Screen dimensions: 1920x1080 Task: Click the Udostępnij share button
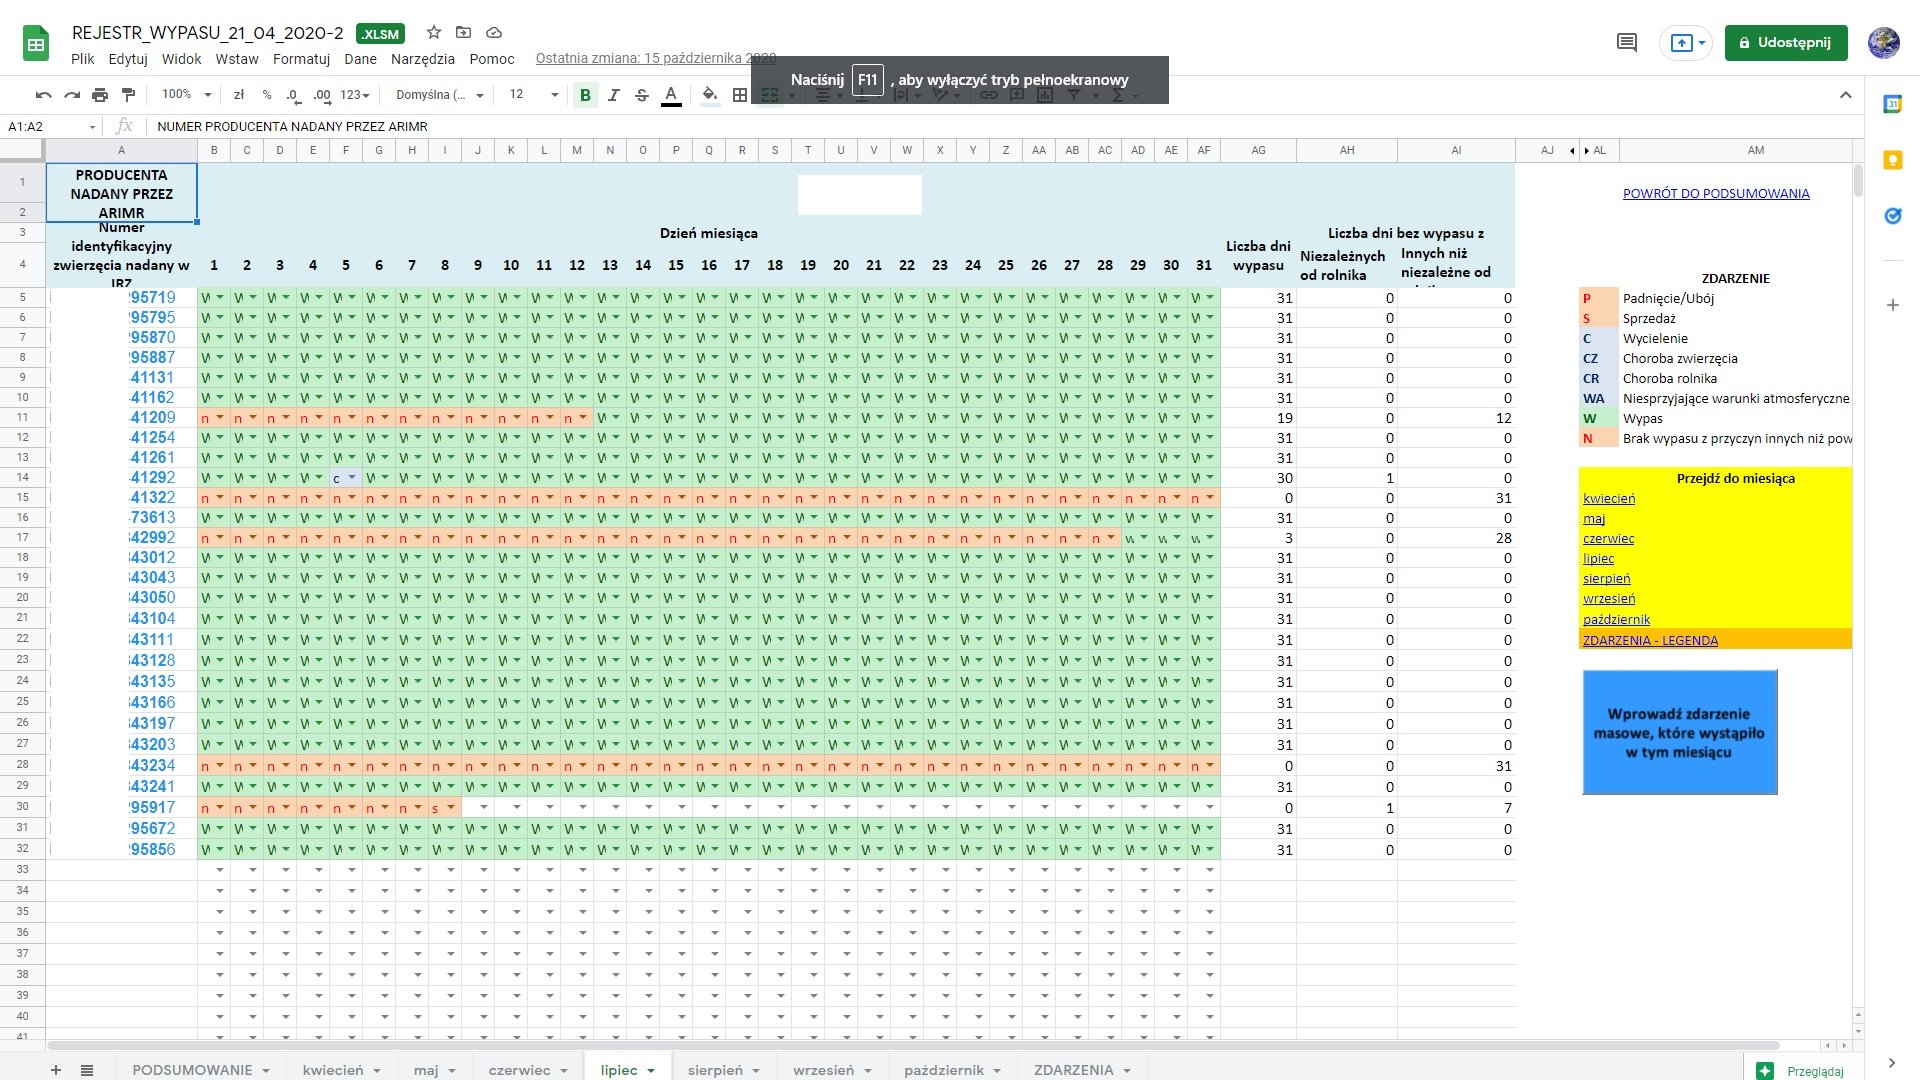1786,42
